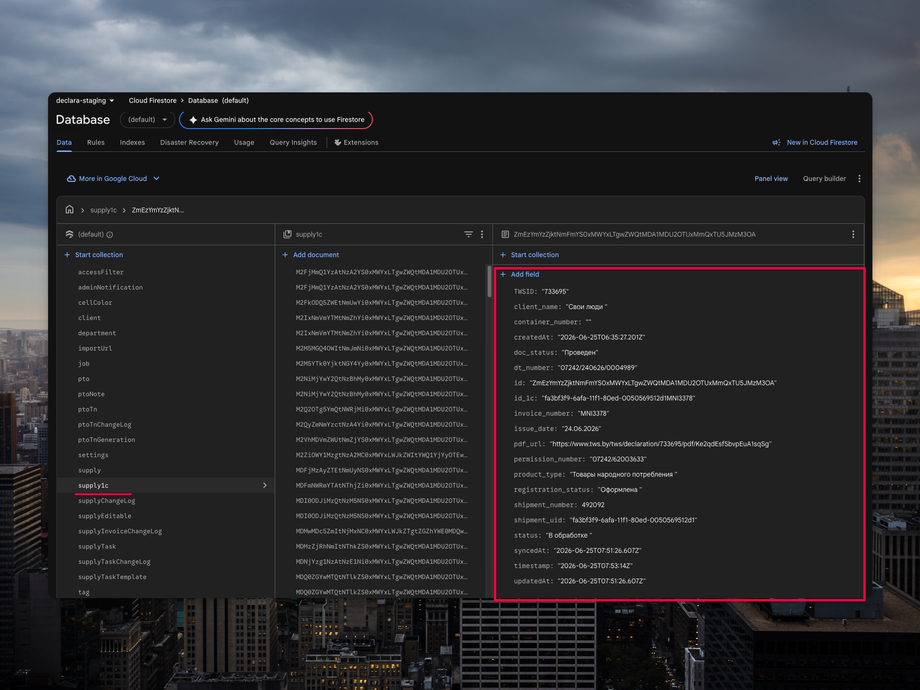The height and width of the screenshot is (690, 920).
Task: Click the database icon beside (default) column header
Action: coord(69,234)
